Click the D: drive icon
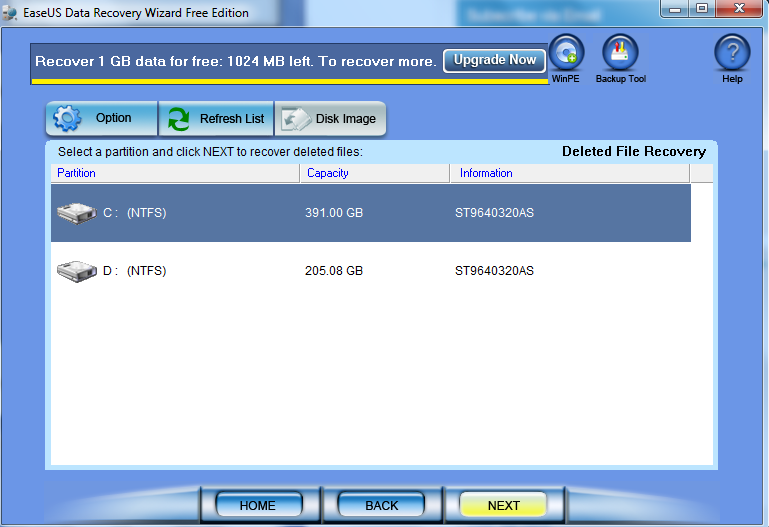This screenshot has height=527, width=769. [x=77, y=271]
